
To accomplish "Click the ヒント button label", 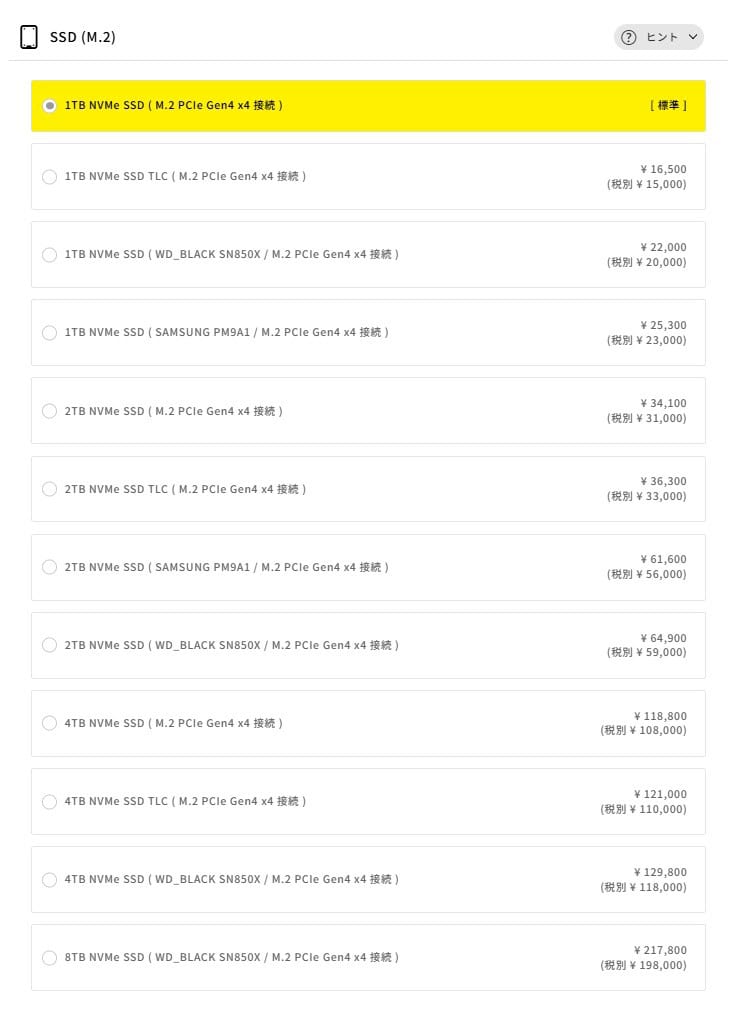I will [x=662, y=38].
